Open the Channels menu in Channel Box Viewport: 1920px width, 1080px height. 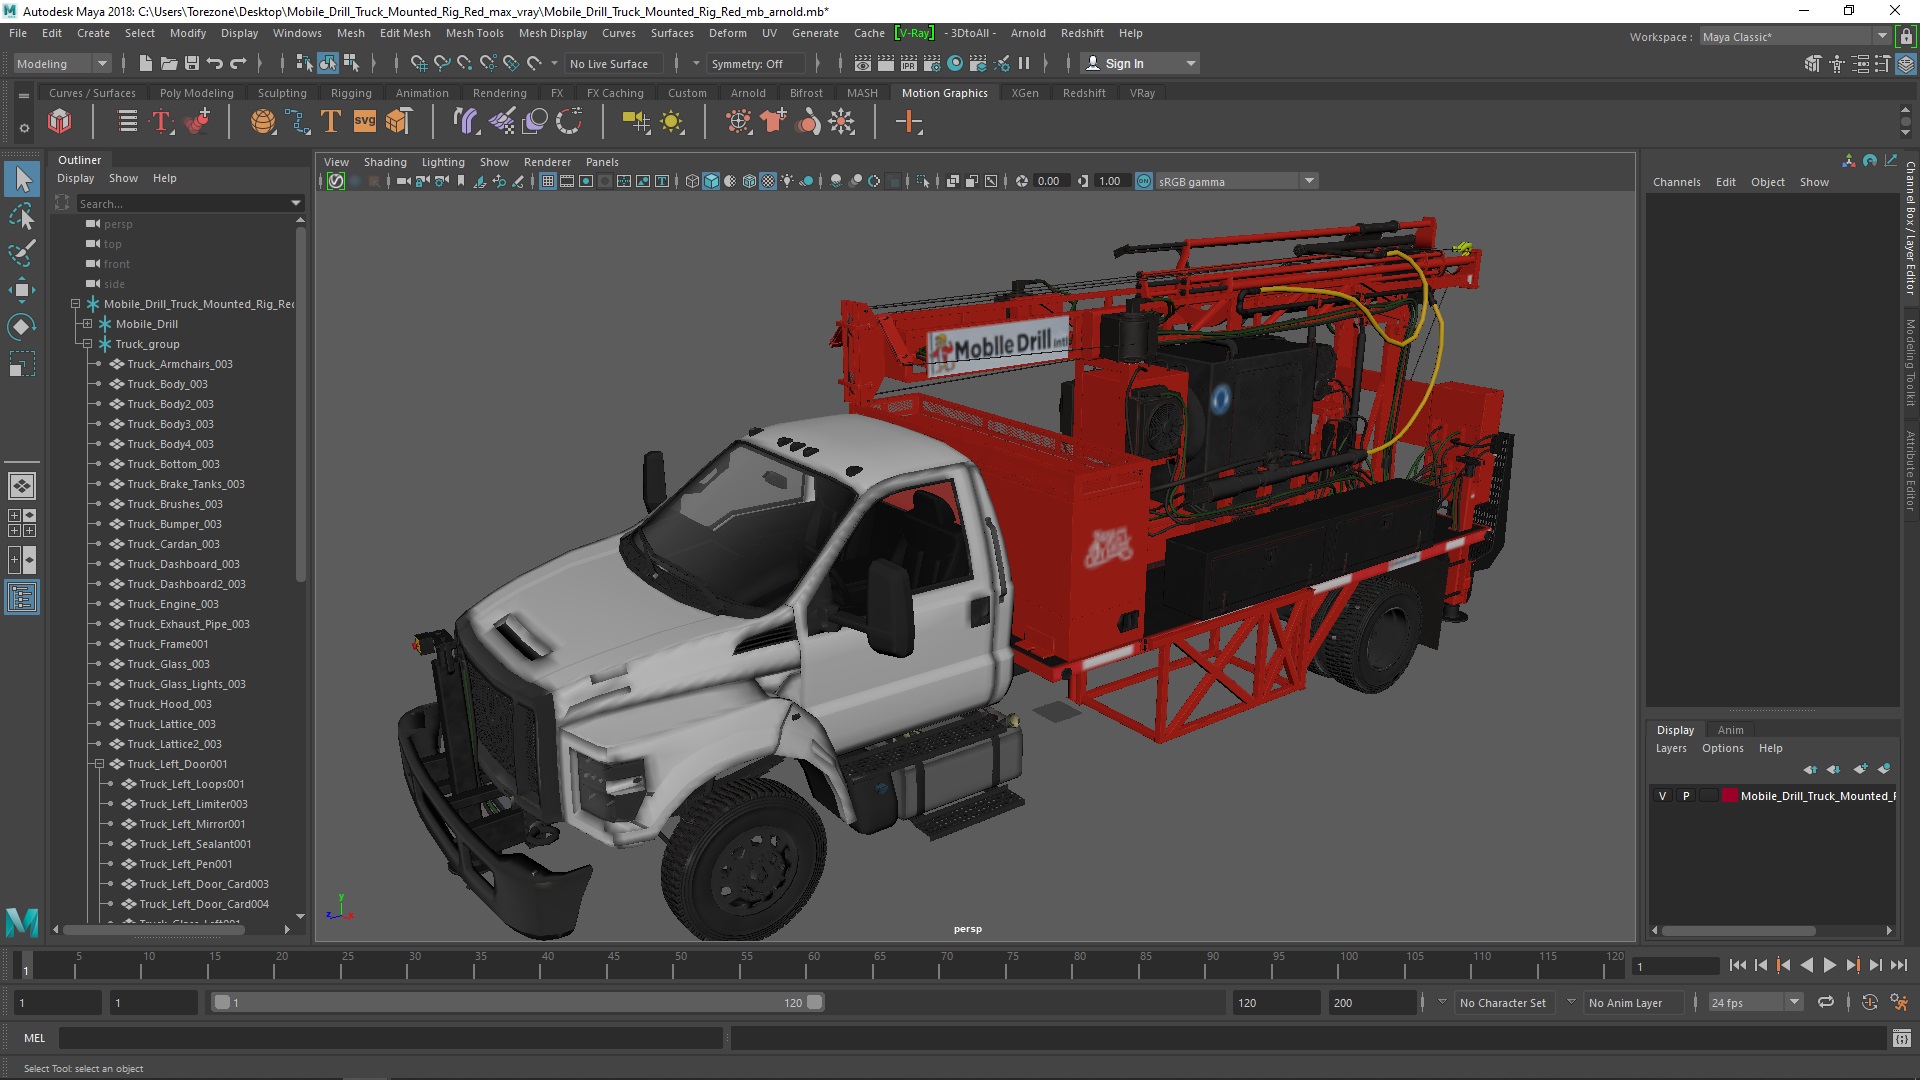[1676, 182]
